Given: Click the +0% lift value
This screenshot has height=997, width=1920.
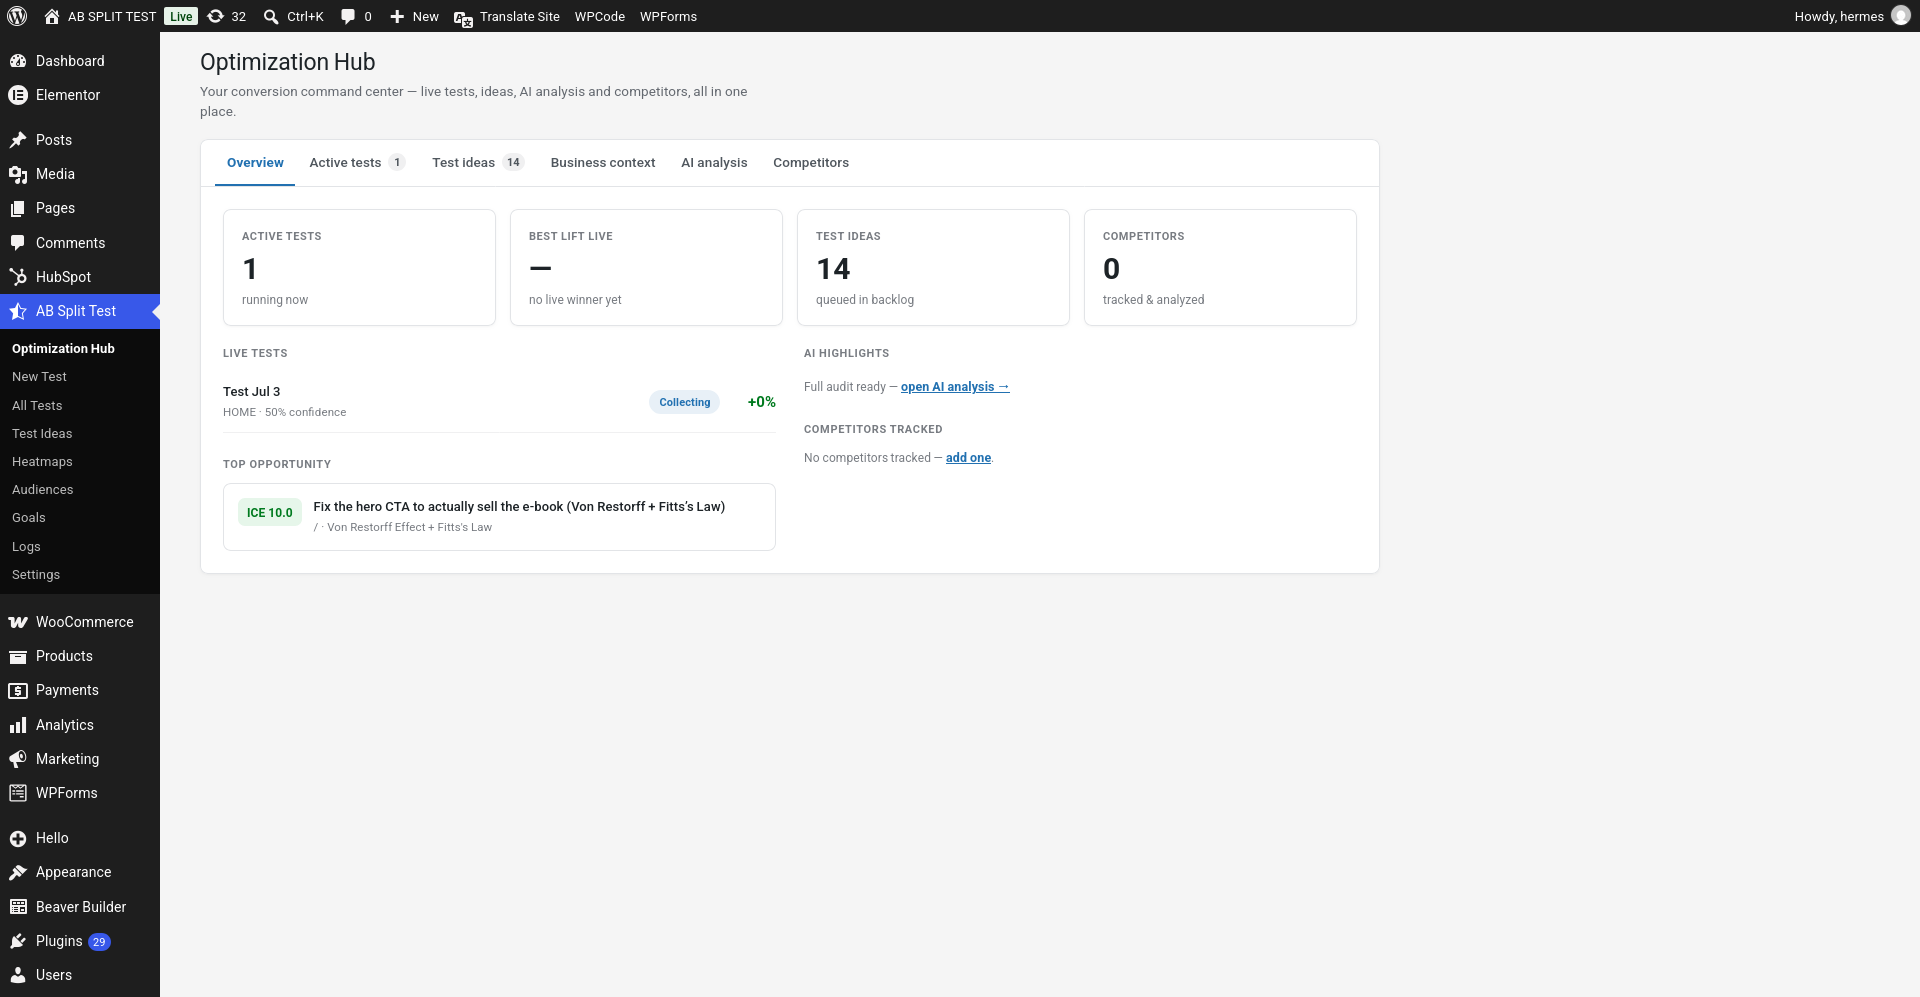Looking at the screenshot, I should coord(762,402).
